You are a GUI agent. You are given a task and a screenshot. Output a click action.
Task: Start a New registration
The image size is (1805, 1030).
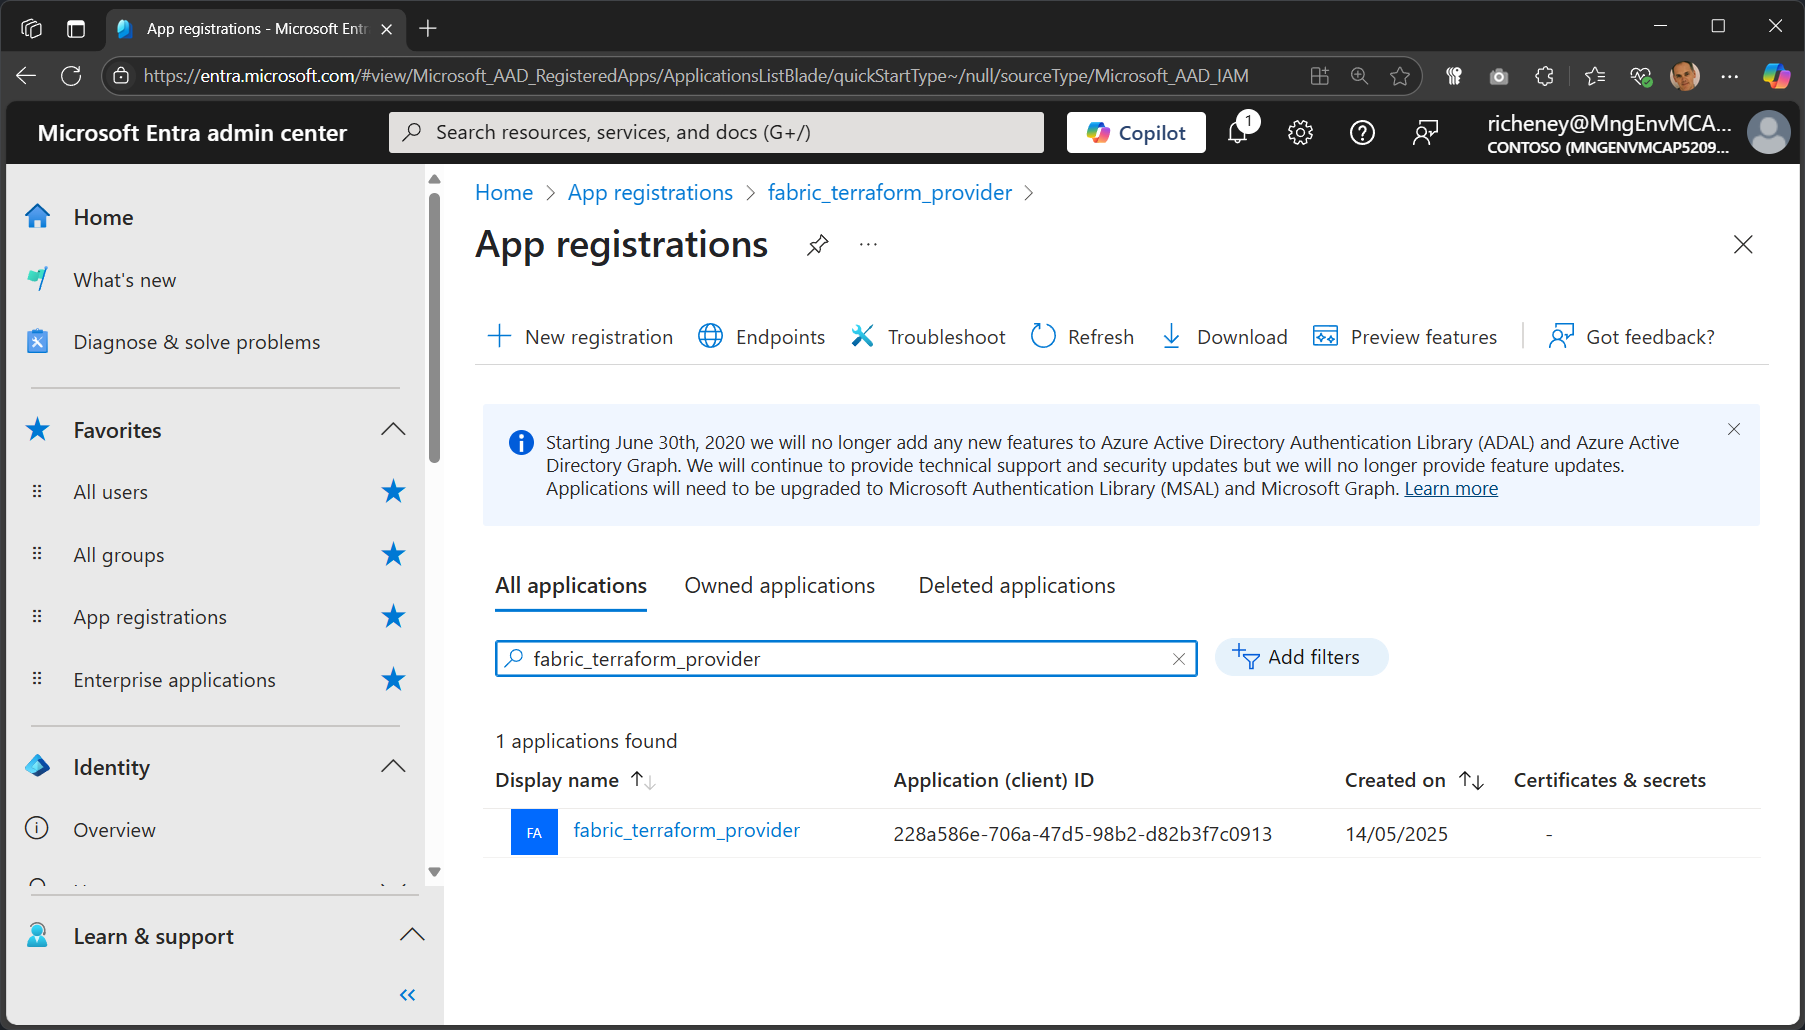580,337
